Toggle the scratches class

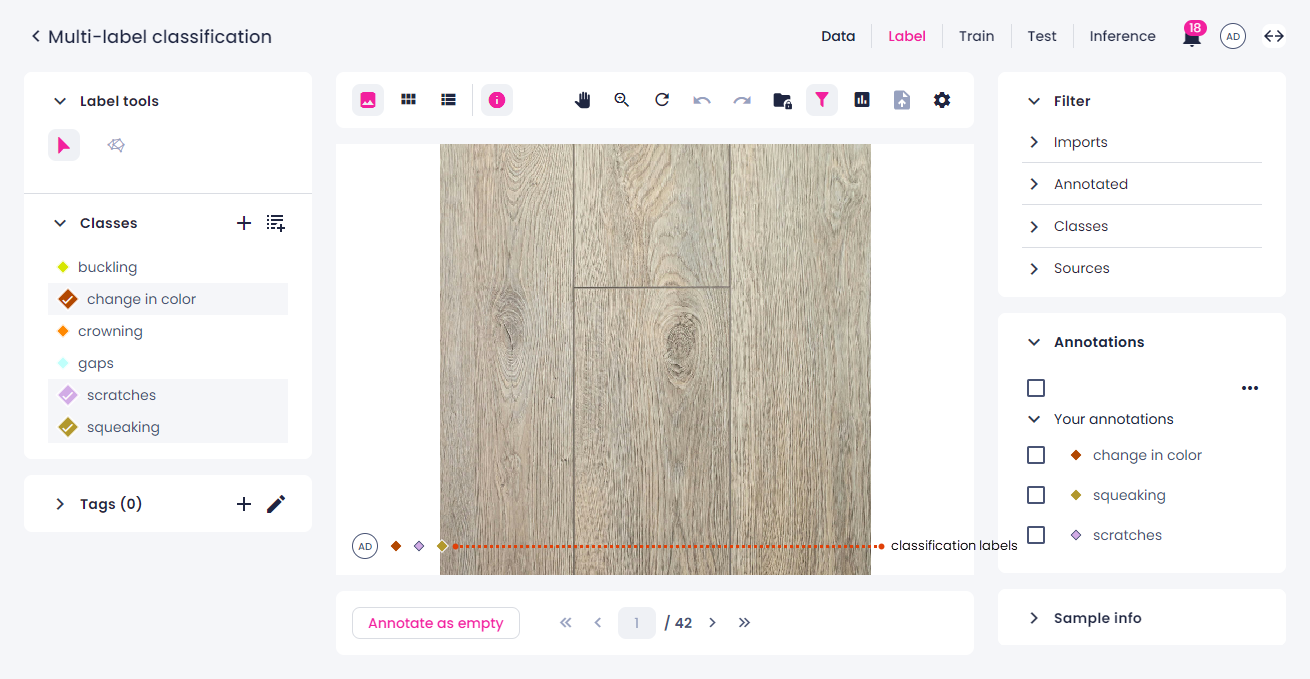pos(168,395)
